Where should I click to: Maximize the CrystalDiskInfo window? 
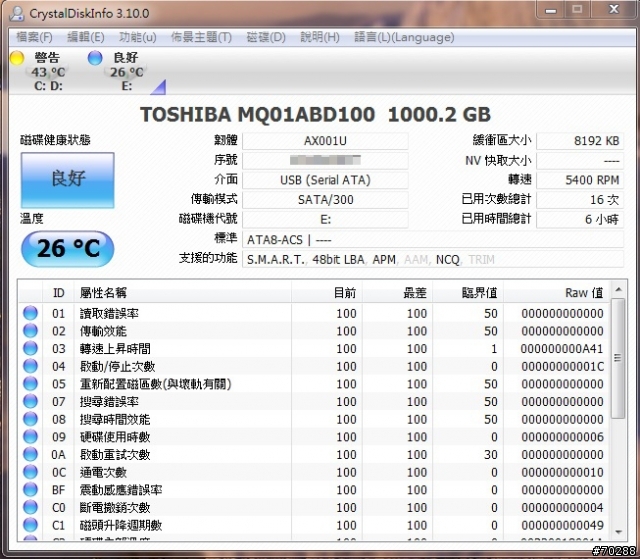coord(577,10)
